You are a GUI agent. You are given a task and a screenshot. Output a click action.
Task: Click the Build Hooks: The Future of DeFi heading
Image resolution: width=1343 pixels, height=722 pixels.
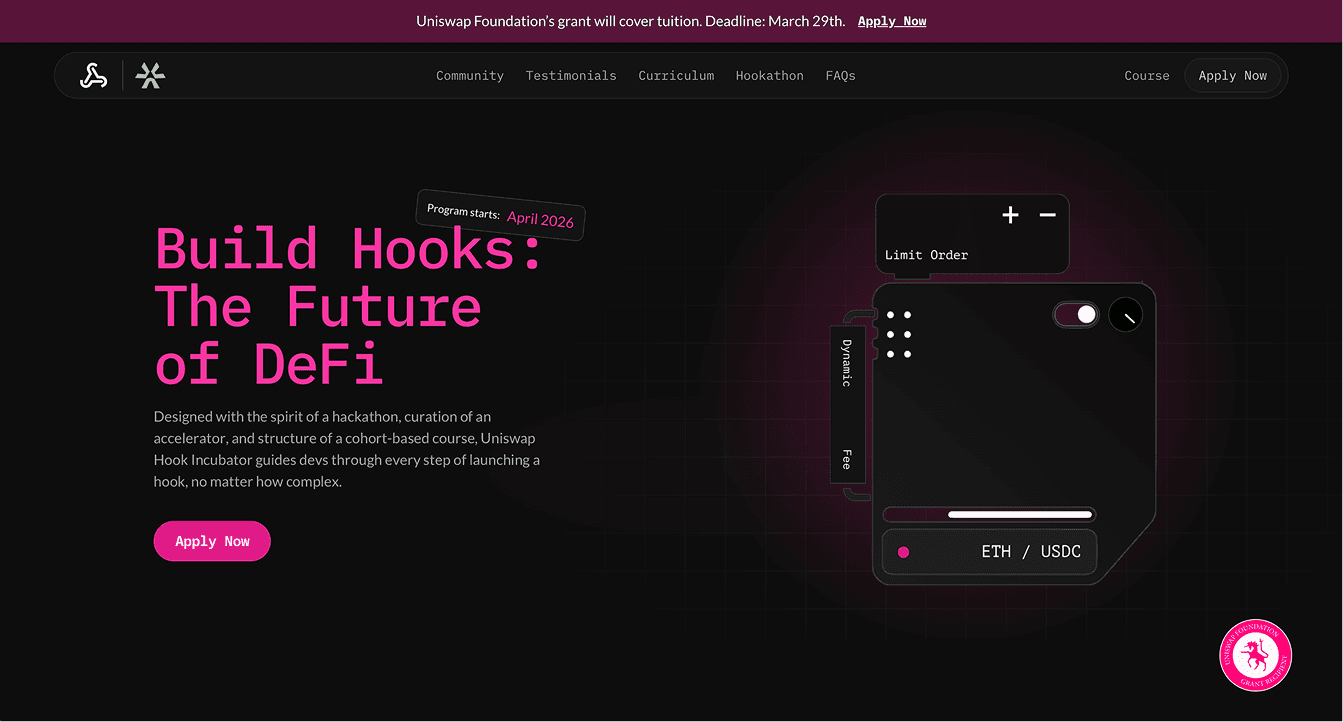tap(349, 305)
